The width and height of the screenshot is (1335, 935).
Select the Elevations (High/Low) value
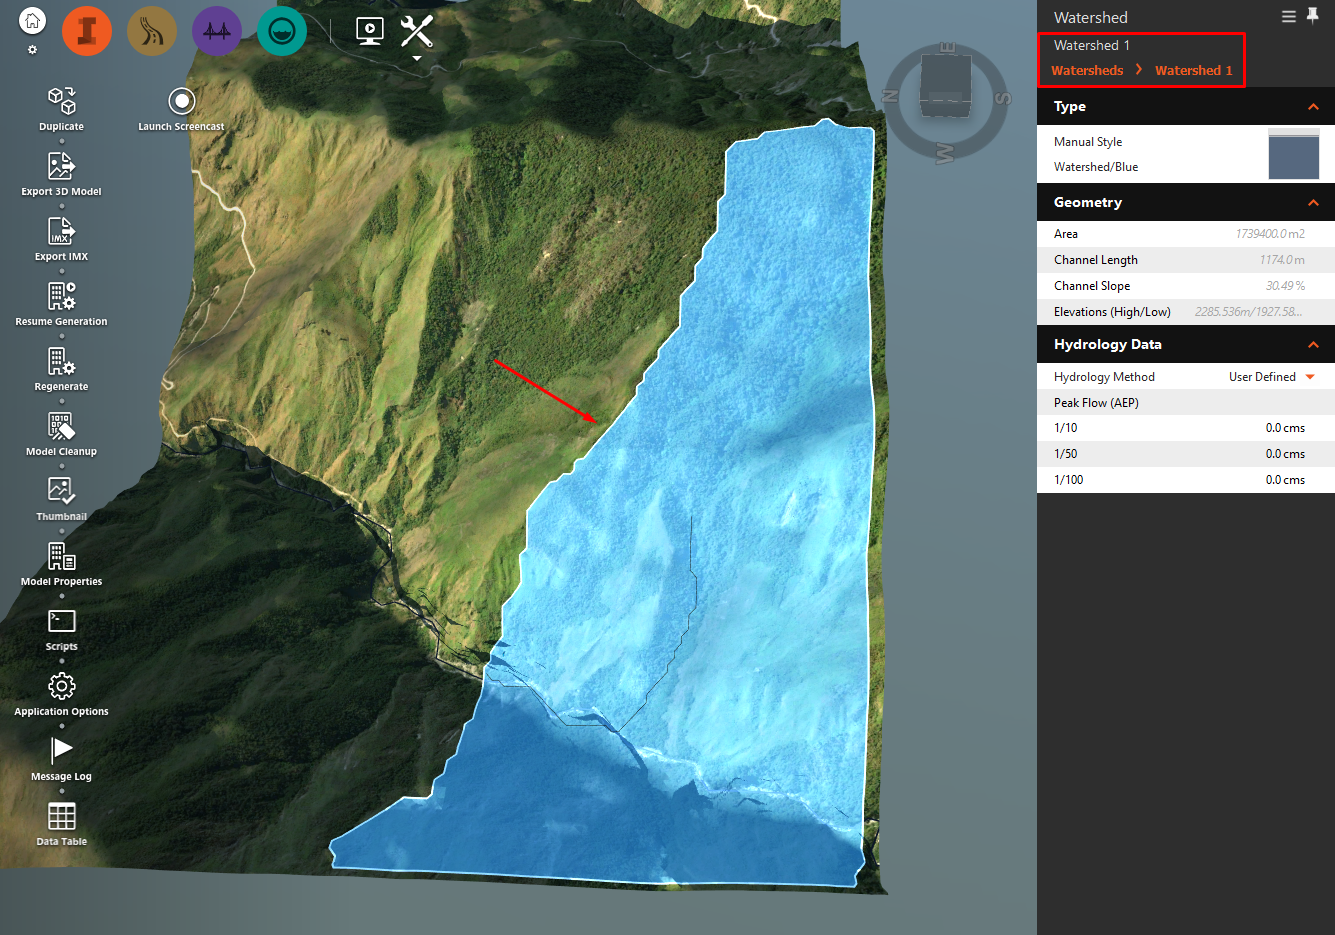click(x=1248, y=312)
